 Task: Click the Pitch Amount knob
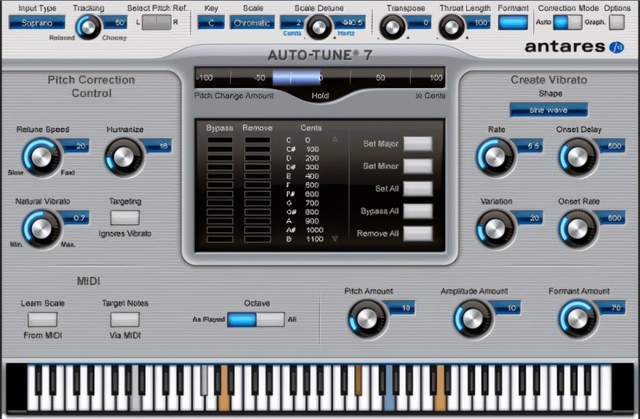(367, 319)
